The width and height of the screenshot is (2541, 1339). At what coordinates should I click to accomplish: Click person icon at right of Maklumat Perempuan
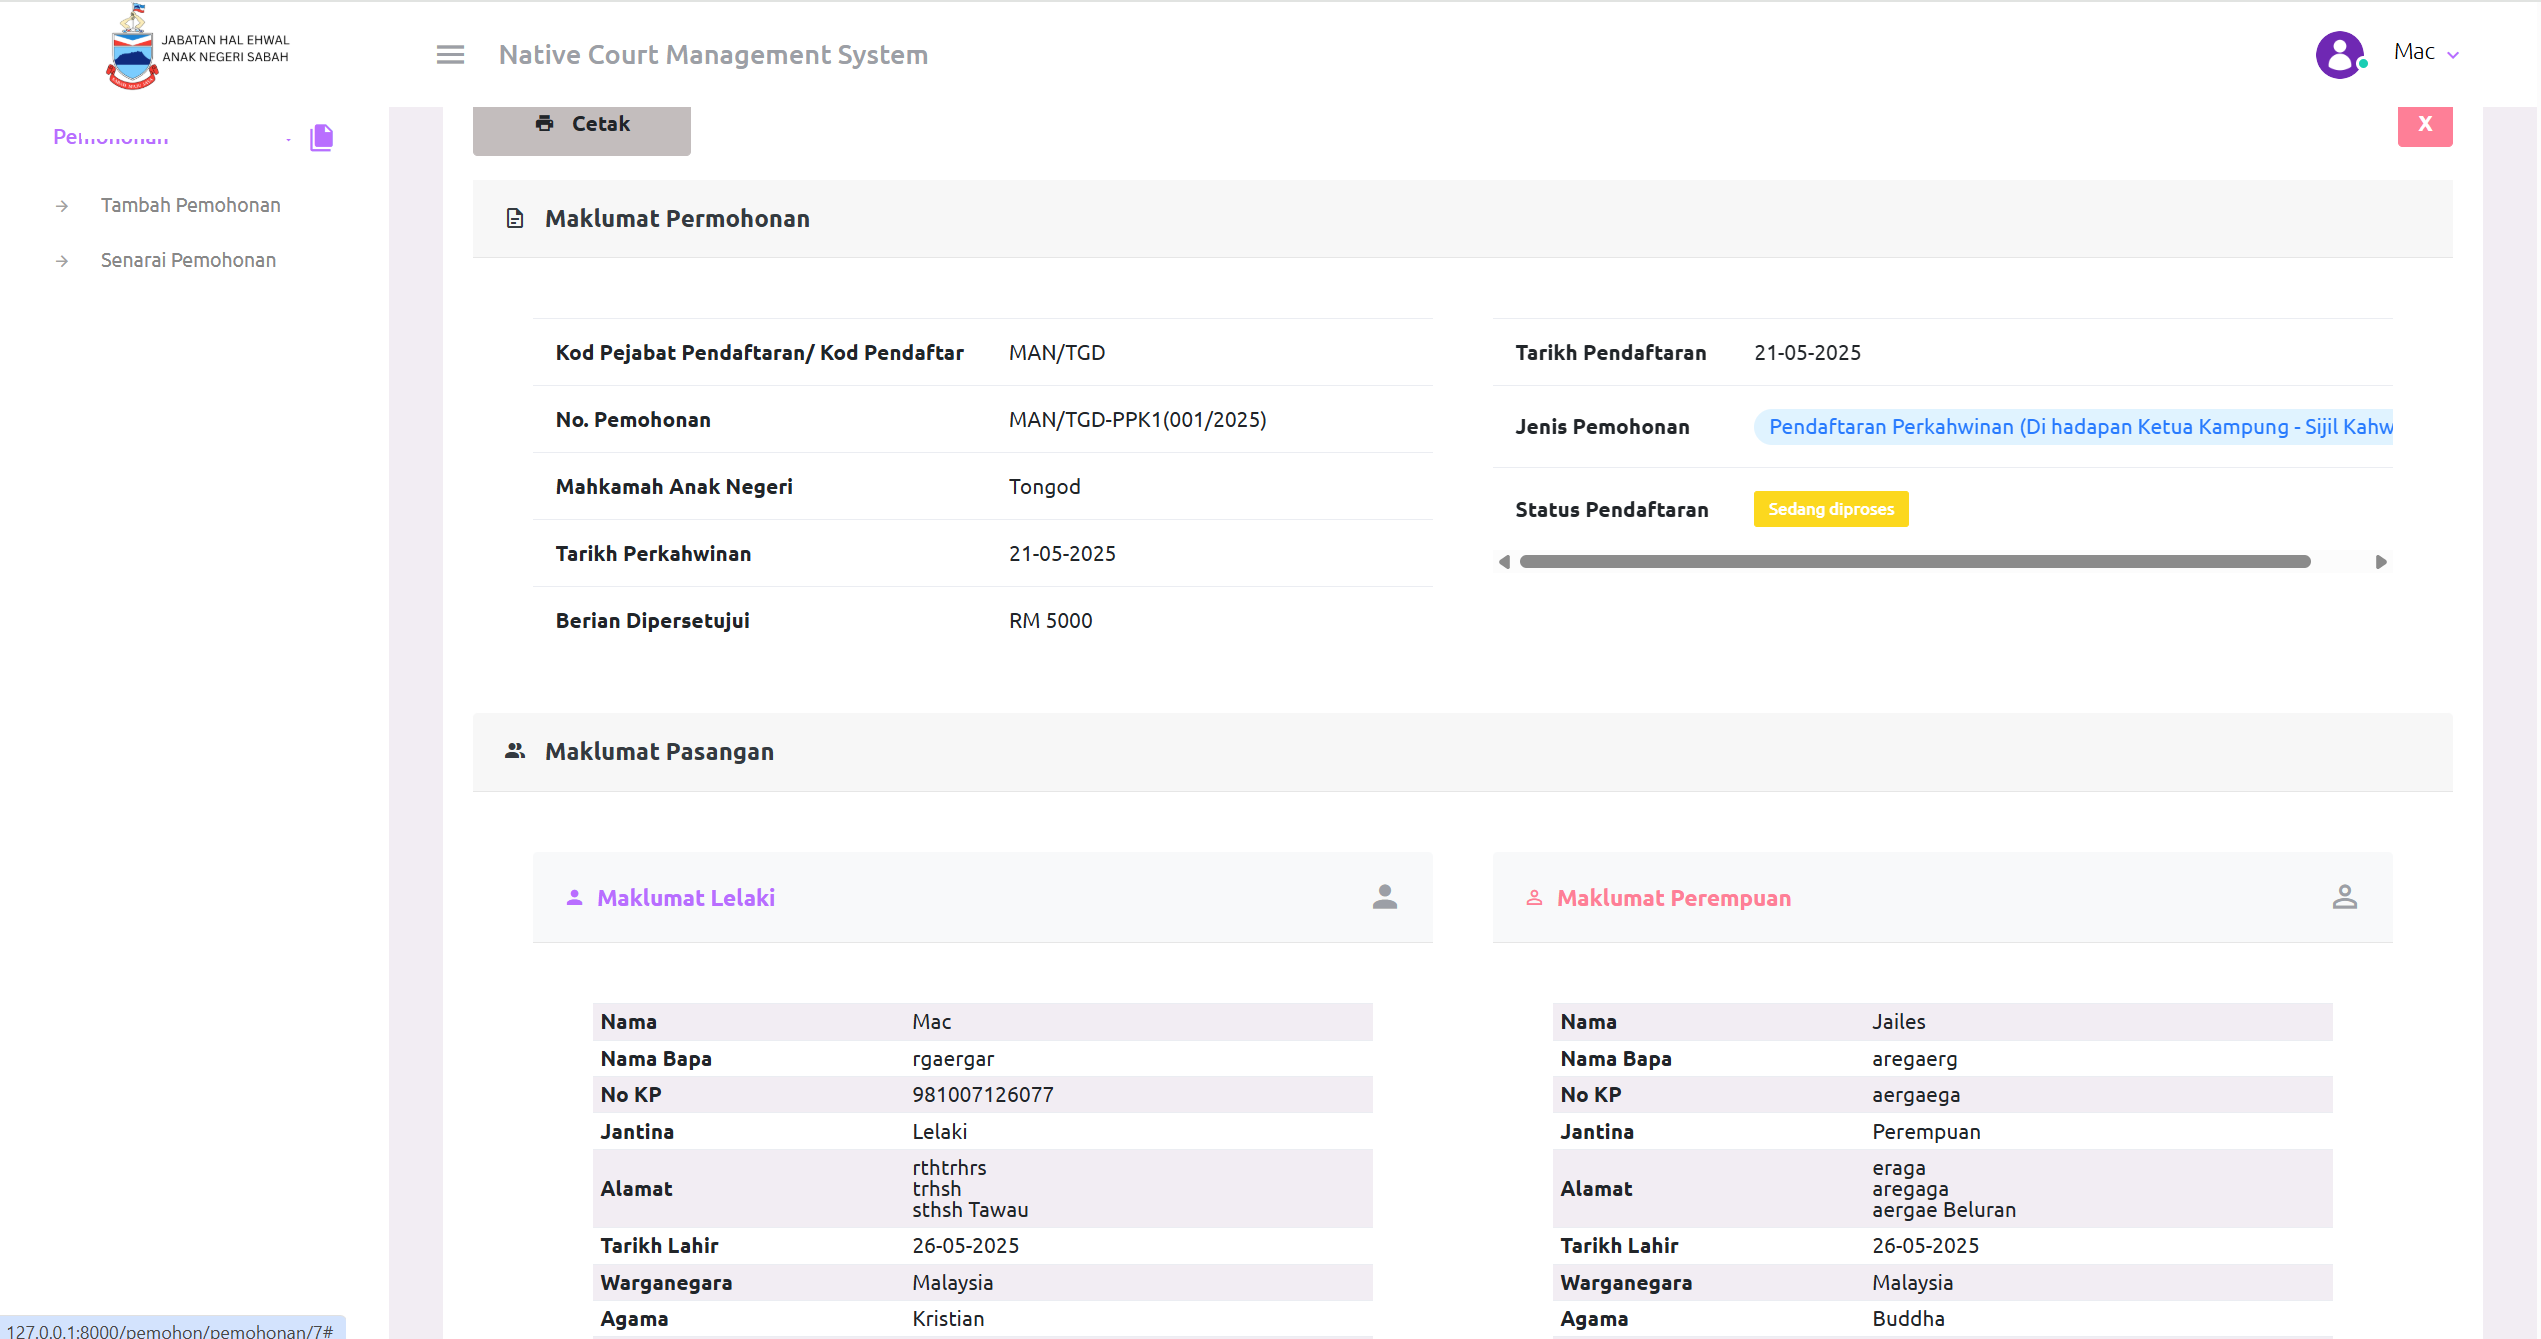pos(2344,897)
